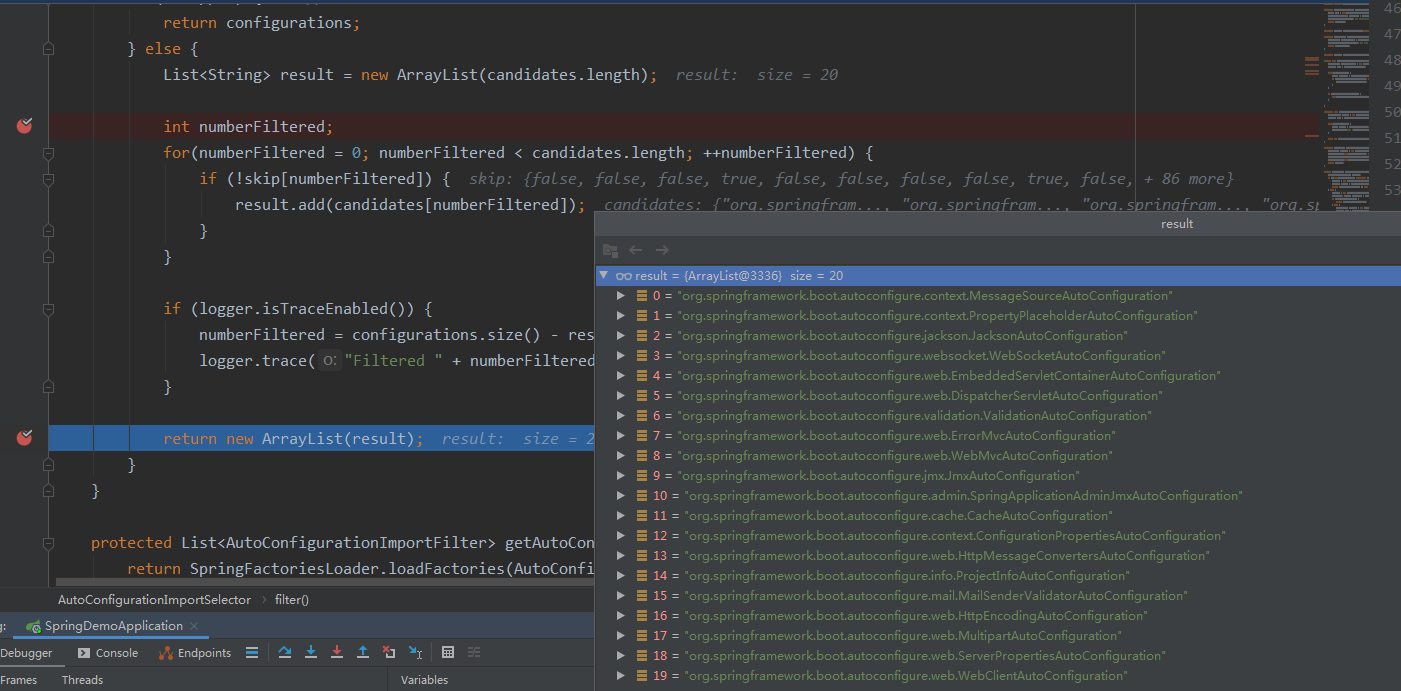
Task: Click the forward arrow in result popup
Action: (x=662, y=250)
